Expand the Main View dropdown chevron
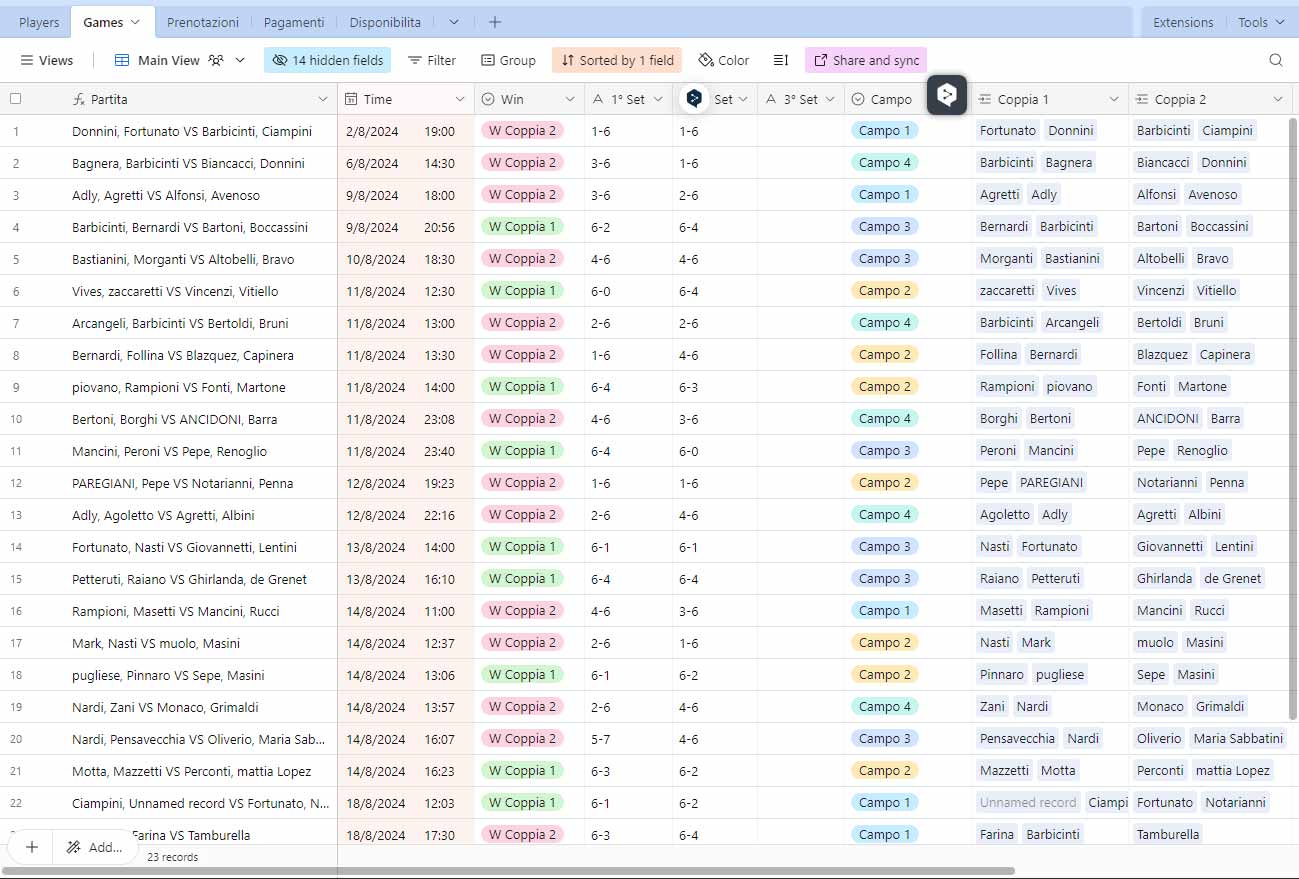This screenshot has width=1299, height=879. (x=240, y=60)
